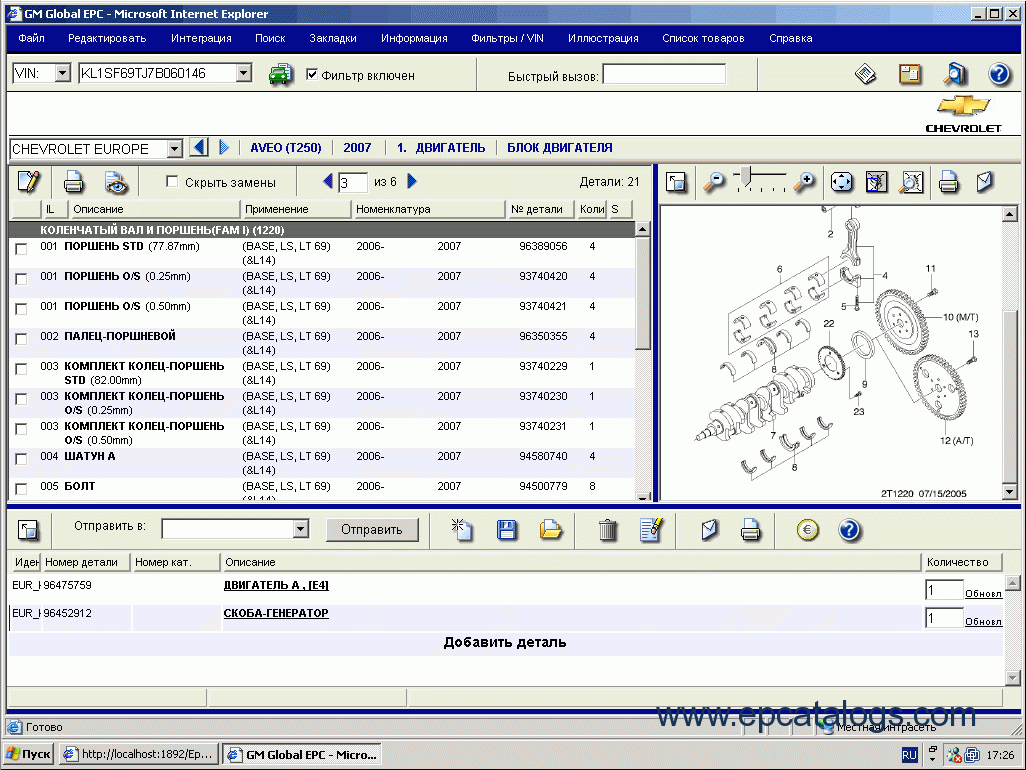The height and width of the screenshot is (770, 1026).
Task: Click the green car VIN search icon
Action: (280, 75)
